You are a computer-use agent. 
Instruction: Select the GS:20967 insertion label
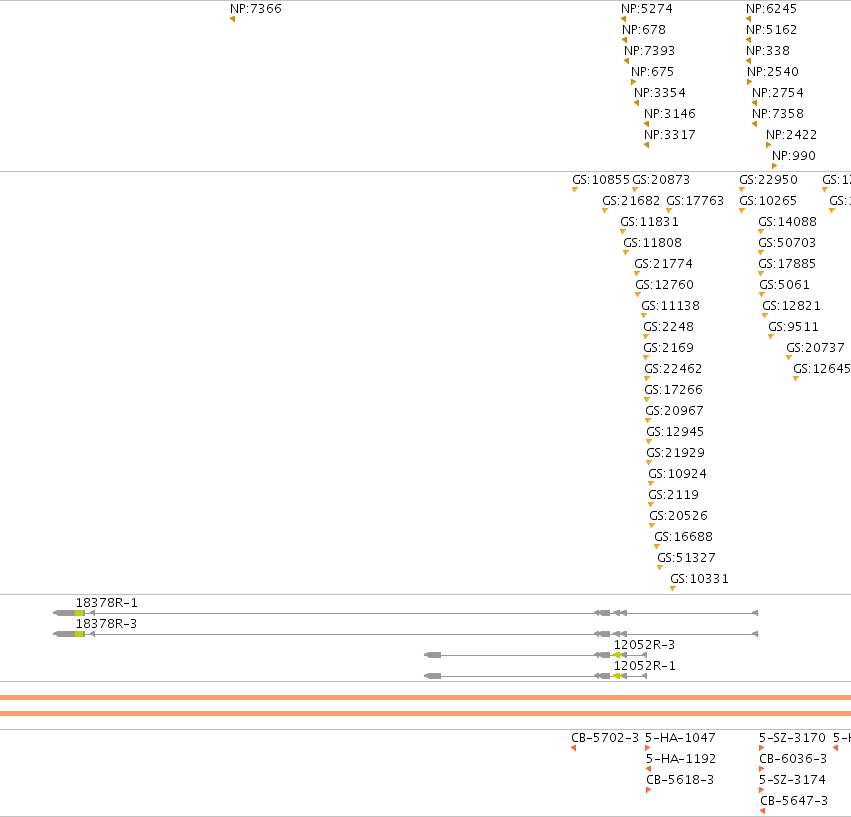[674, 411]
